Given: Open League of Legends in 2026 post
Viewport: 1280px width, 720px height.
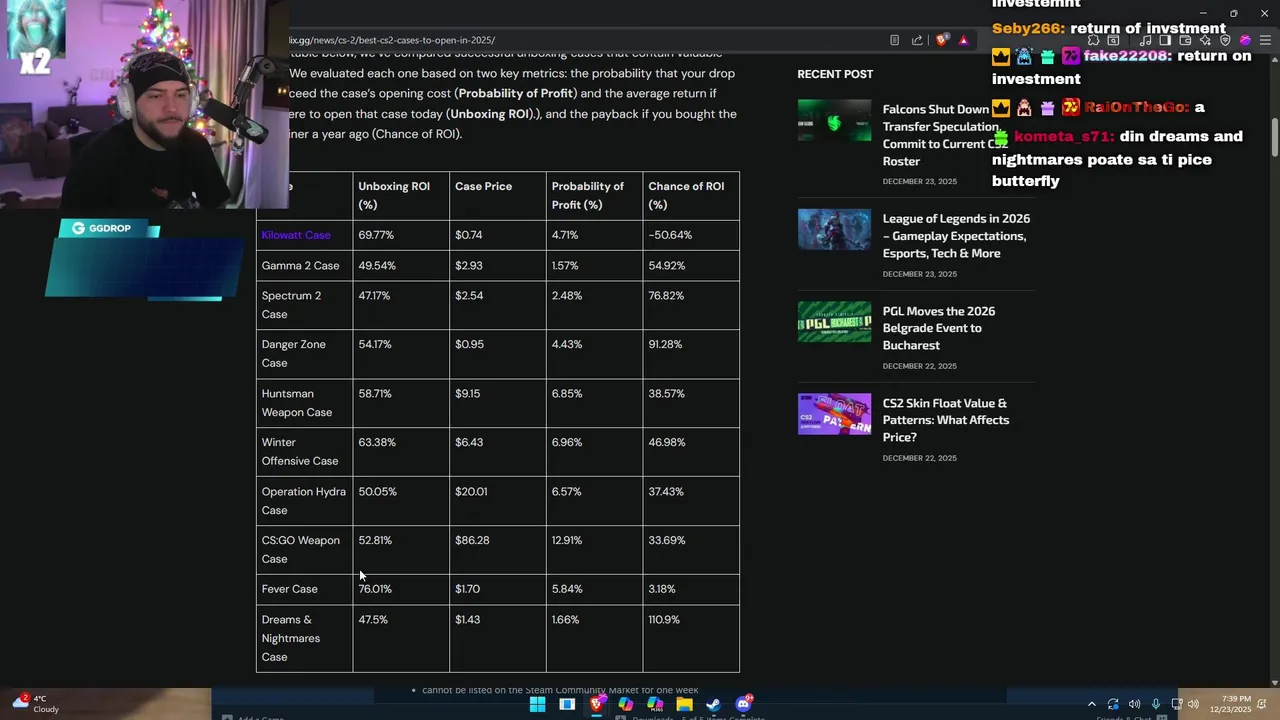Looking at the screenshot, I should click(x=956, y=236).
